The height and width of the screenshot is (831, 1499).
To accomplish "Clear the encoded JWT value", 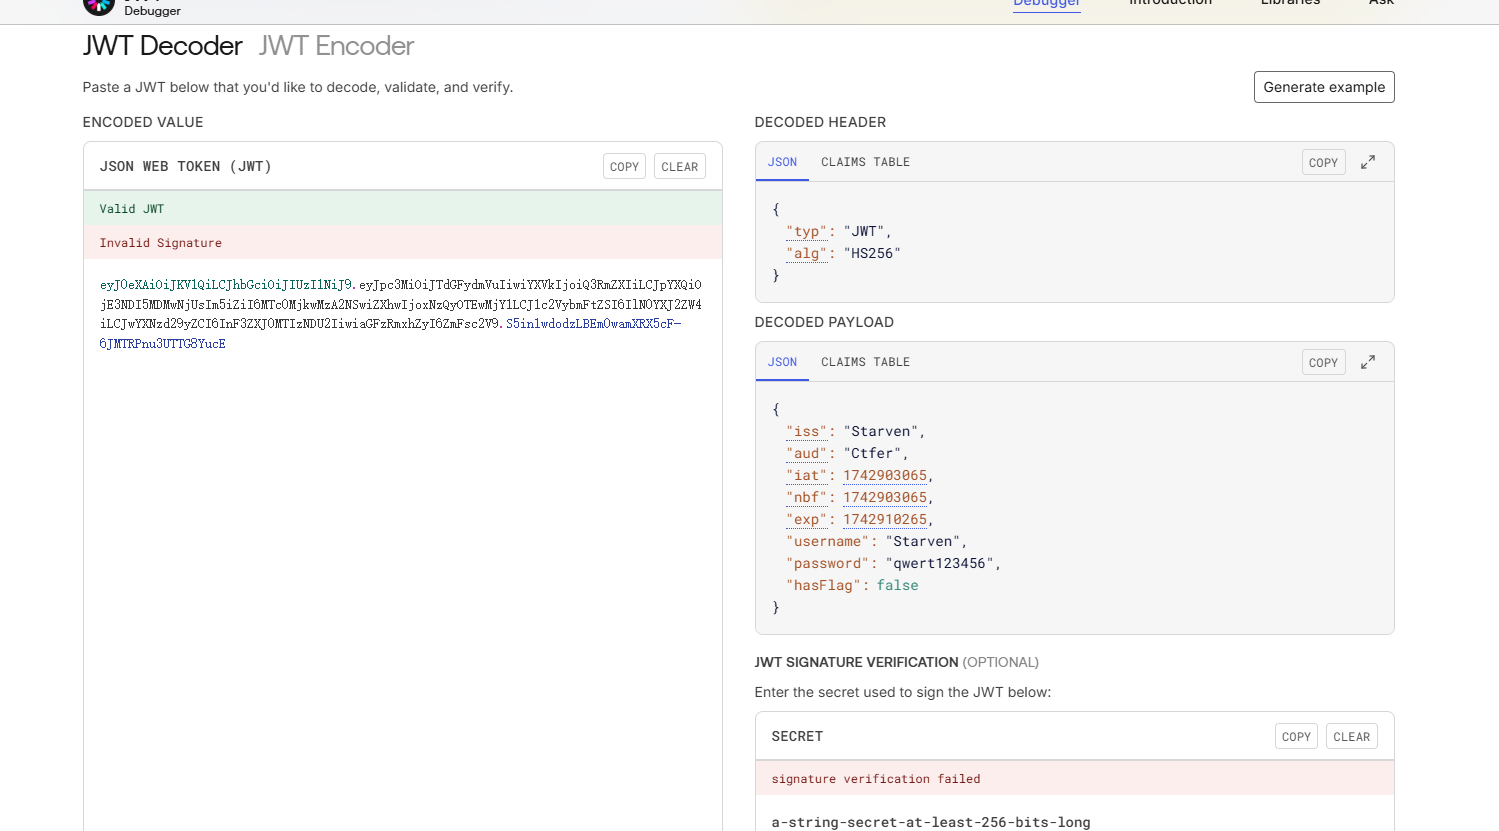I will 679,167.
